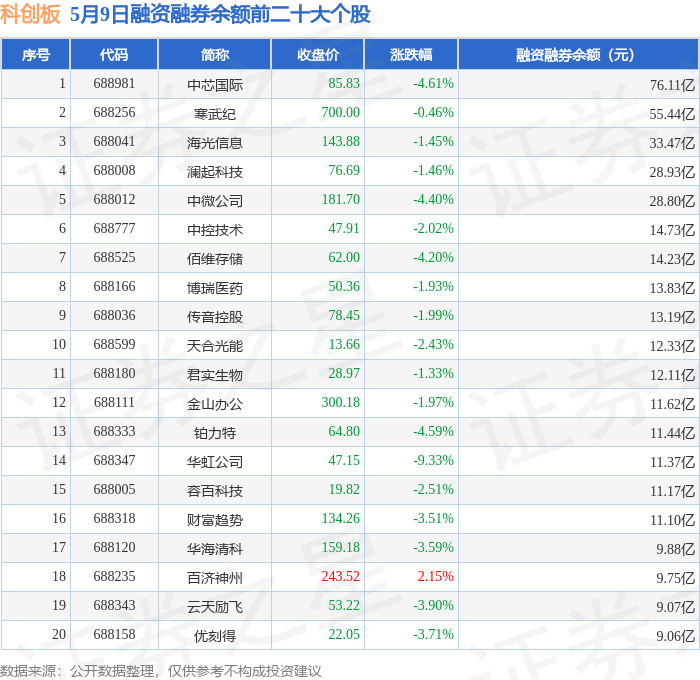The height and width of the screenshot is (680, 700).
Task: Select stock name 天合光能
Action: click(215, 346)
